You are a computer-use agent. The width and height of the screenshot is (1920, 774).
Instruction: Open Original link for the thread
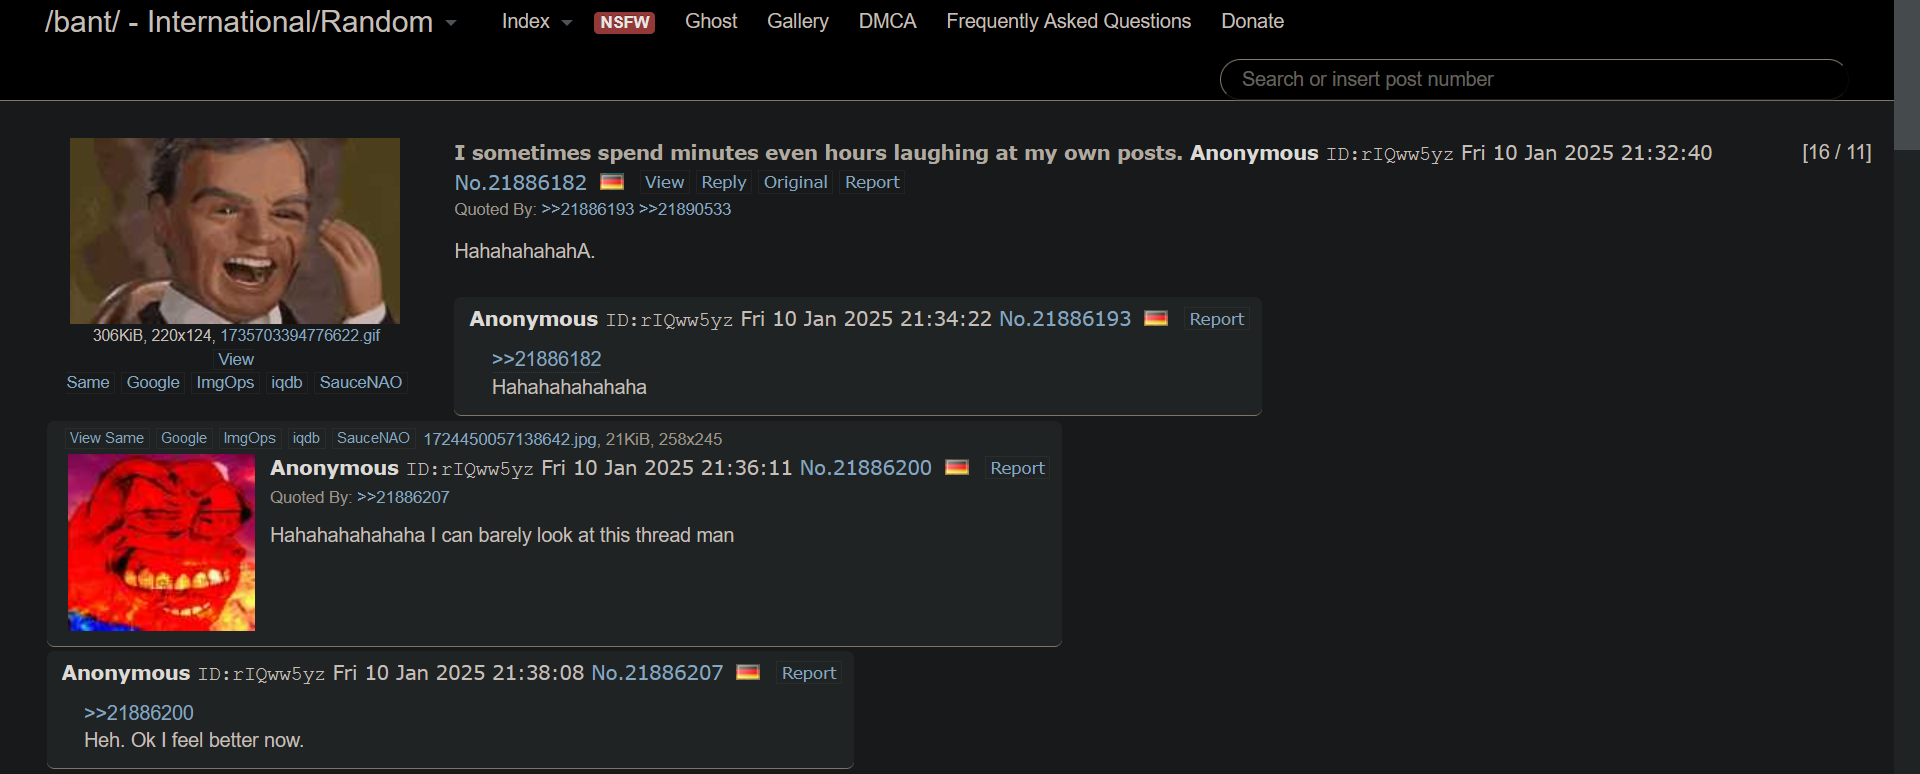pos(795,182)
